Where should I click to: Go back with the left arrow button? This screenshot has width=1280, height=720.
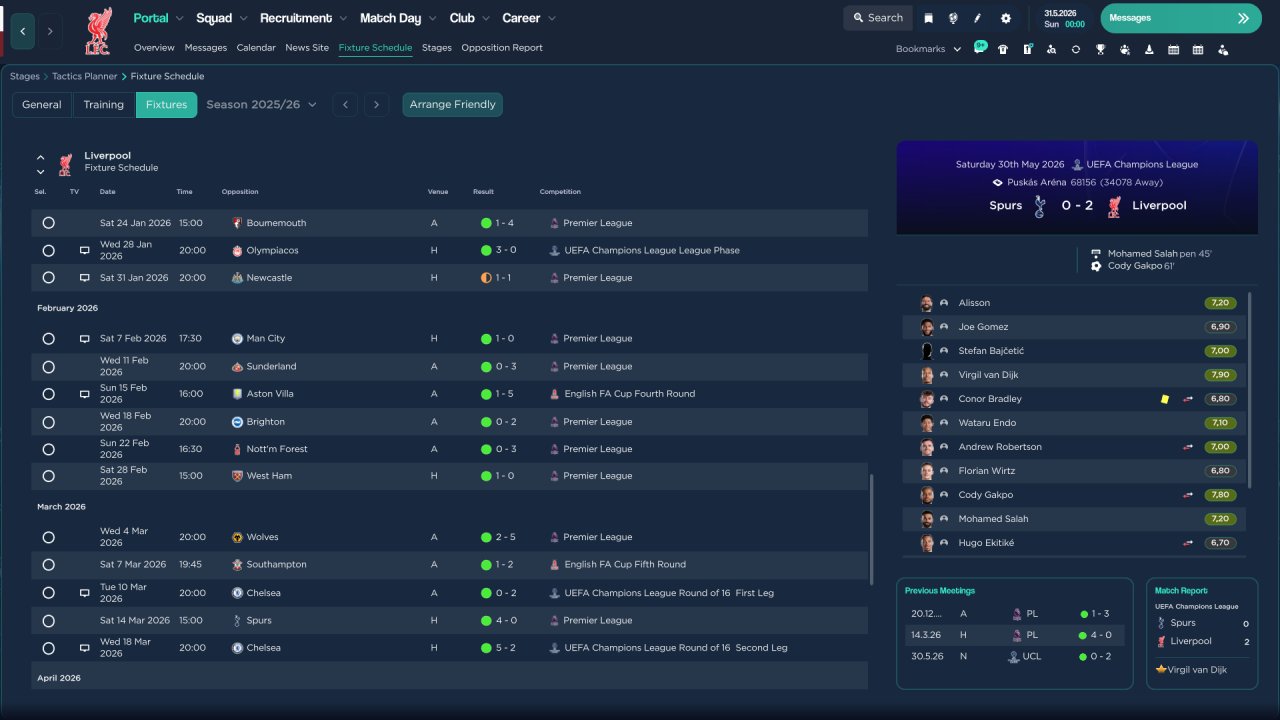coord(23,31)
